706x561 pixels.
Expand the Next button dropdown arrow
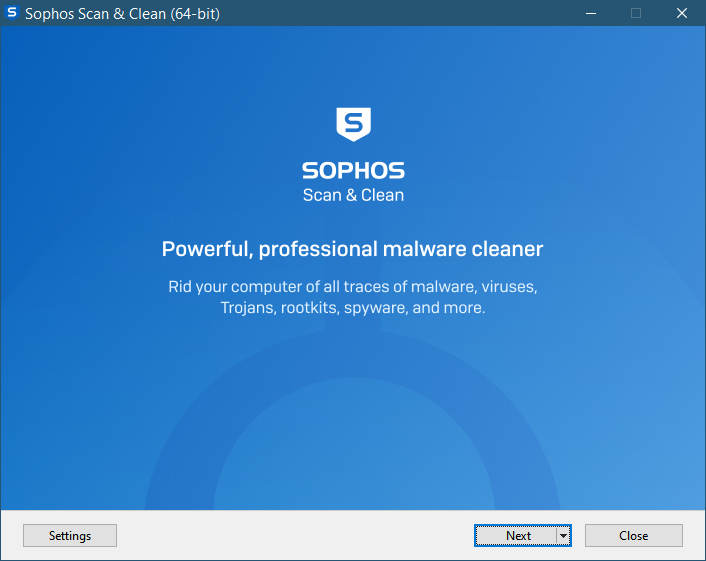564,535
